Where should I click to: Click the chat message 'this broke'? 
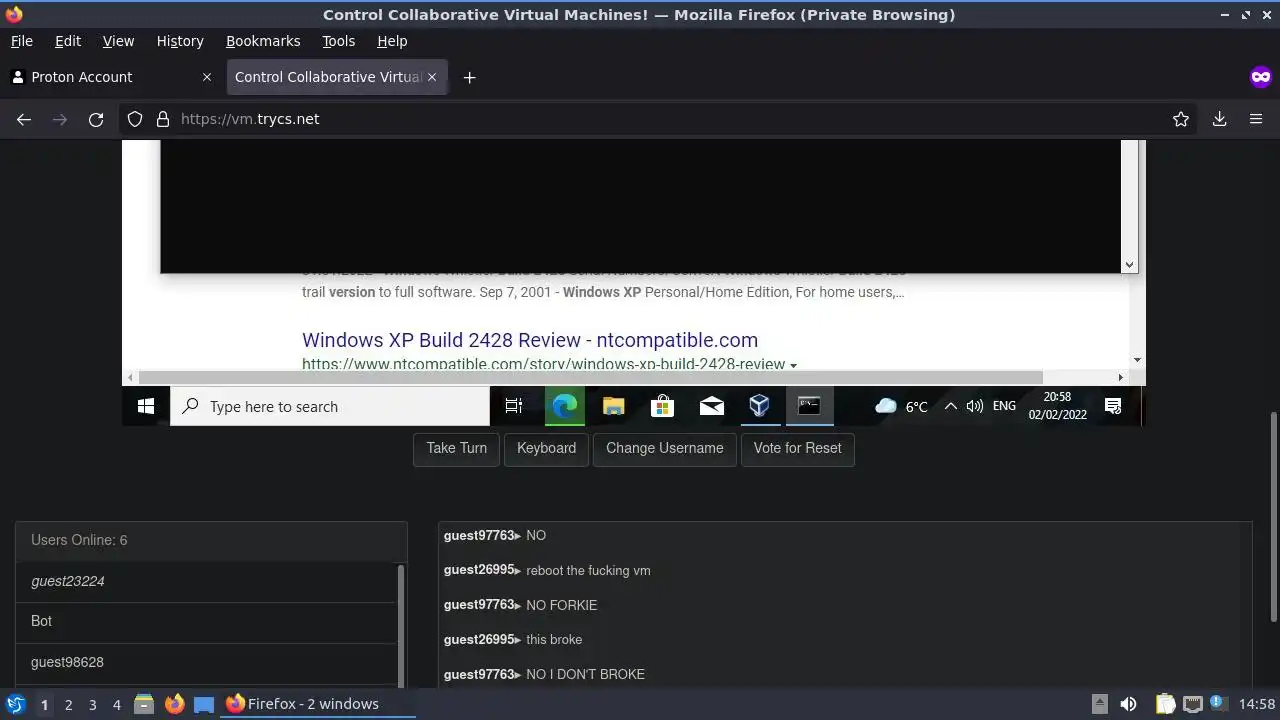[x=554, y=639]
